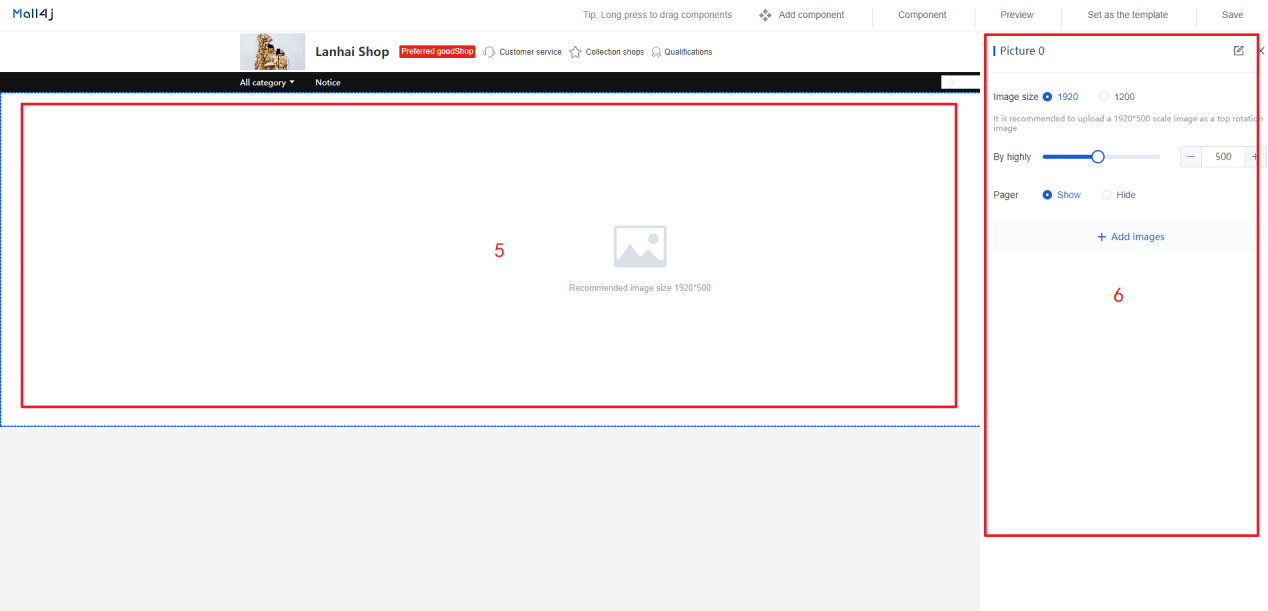Click the Recommended image size 1920*500 text

640,288
